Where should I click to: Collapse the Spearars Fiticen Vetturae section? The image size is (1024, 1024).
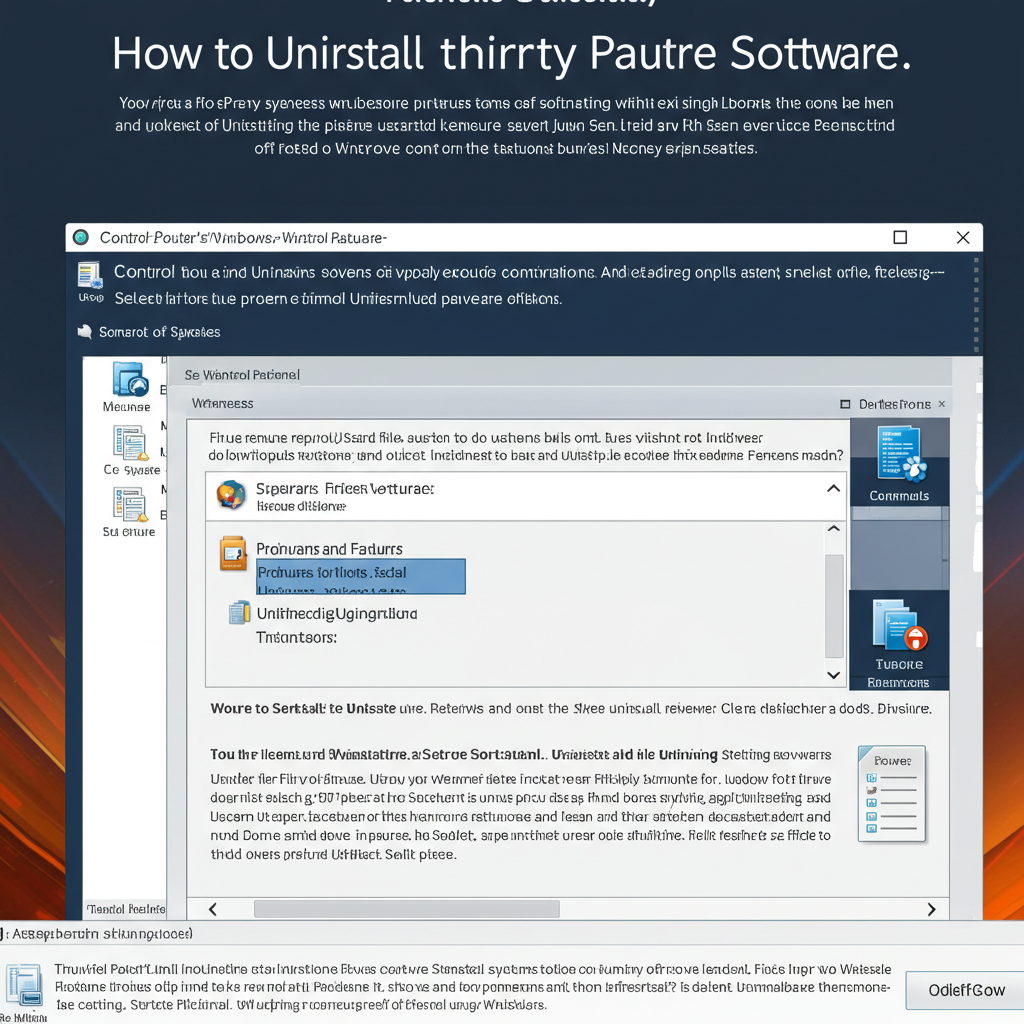coord(833,488)
